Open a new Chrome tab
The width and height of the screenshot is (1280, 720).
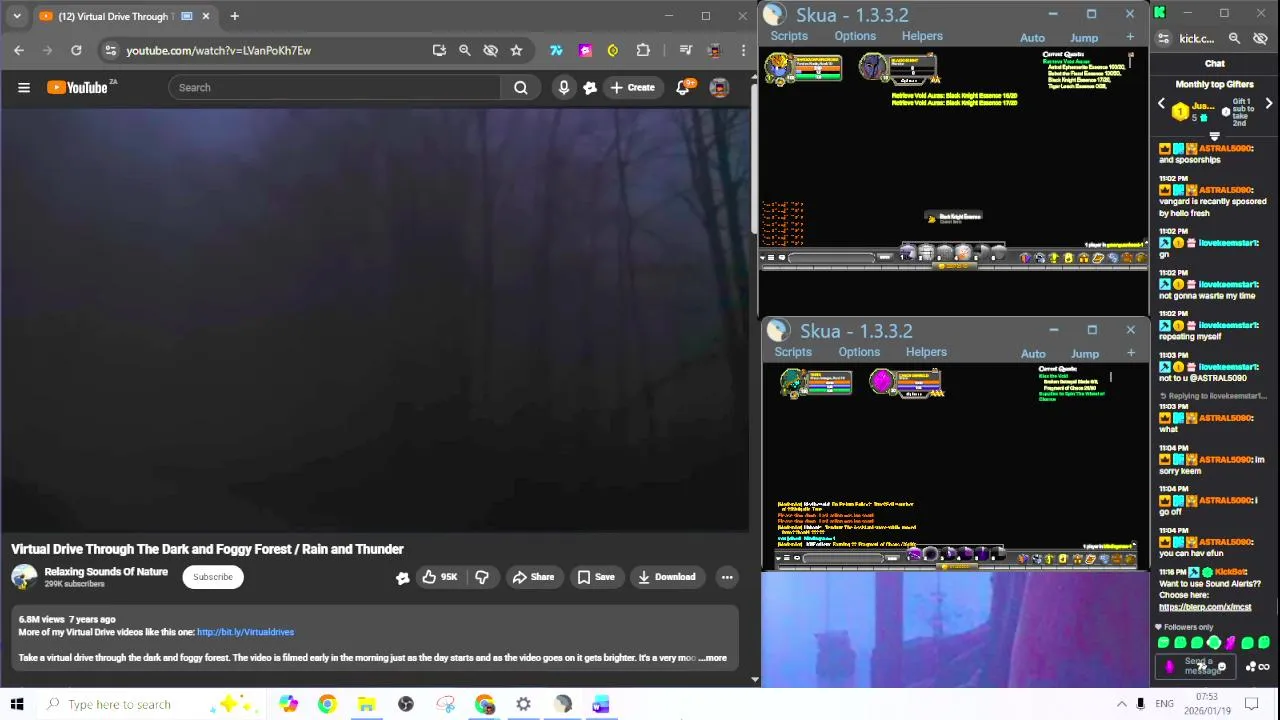point(235,16)
